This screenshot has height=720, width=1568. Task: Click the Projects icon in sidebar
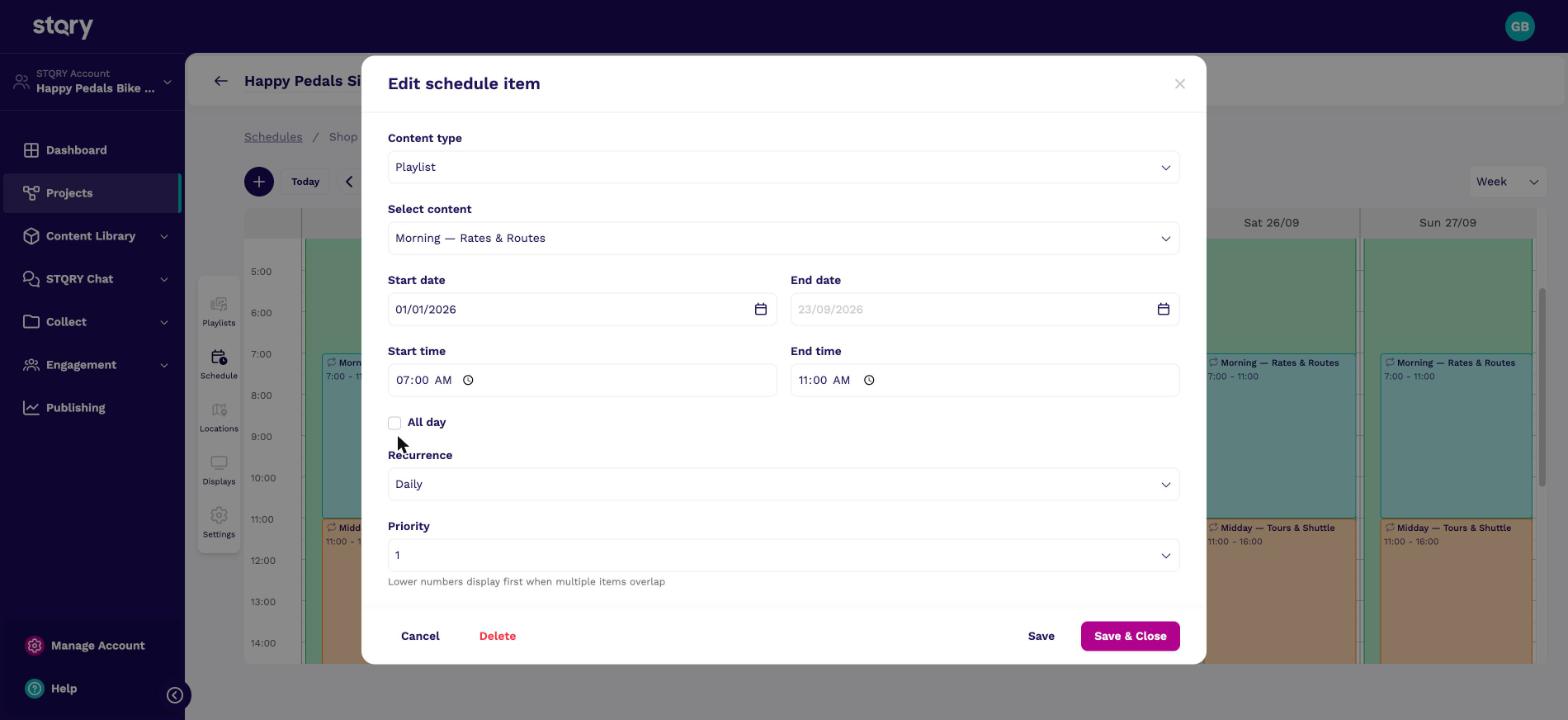coord(31,193)
